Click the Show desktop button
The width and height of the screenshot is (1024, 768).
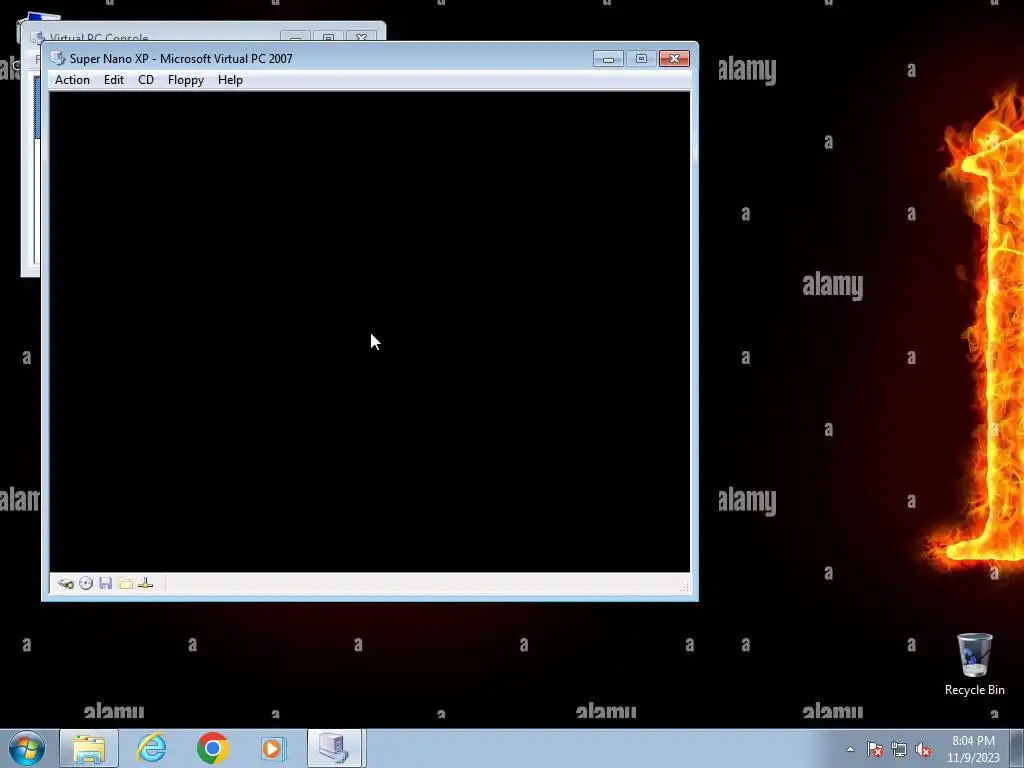pyautogui.click(x=1017, y=749)
